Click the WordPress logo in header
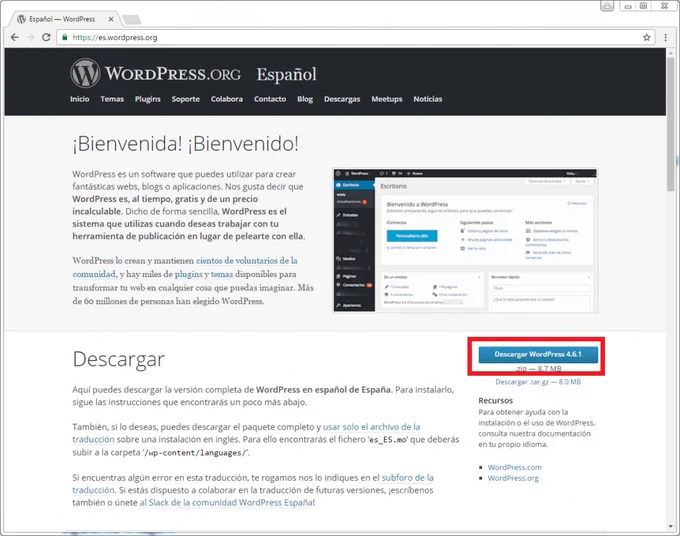 click(x=85, y=73)
